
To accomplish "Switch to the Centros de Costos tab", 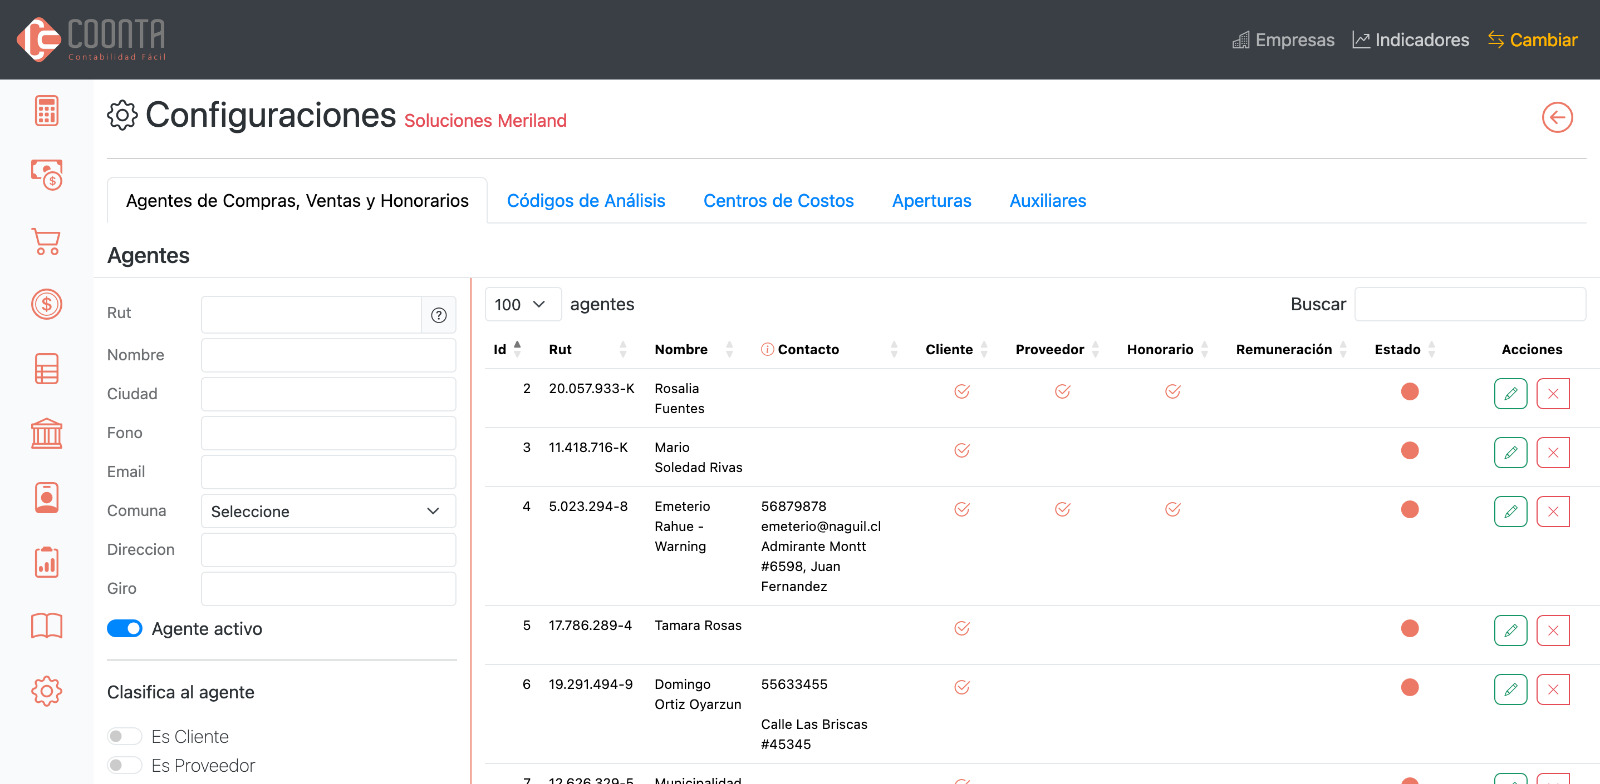I will 778,201.
